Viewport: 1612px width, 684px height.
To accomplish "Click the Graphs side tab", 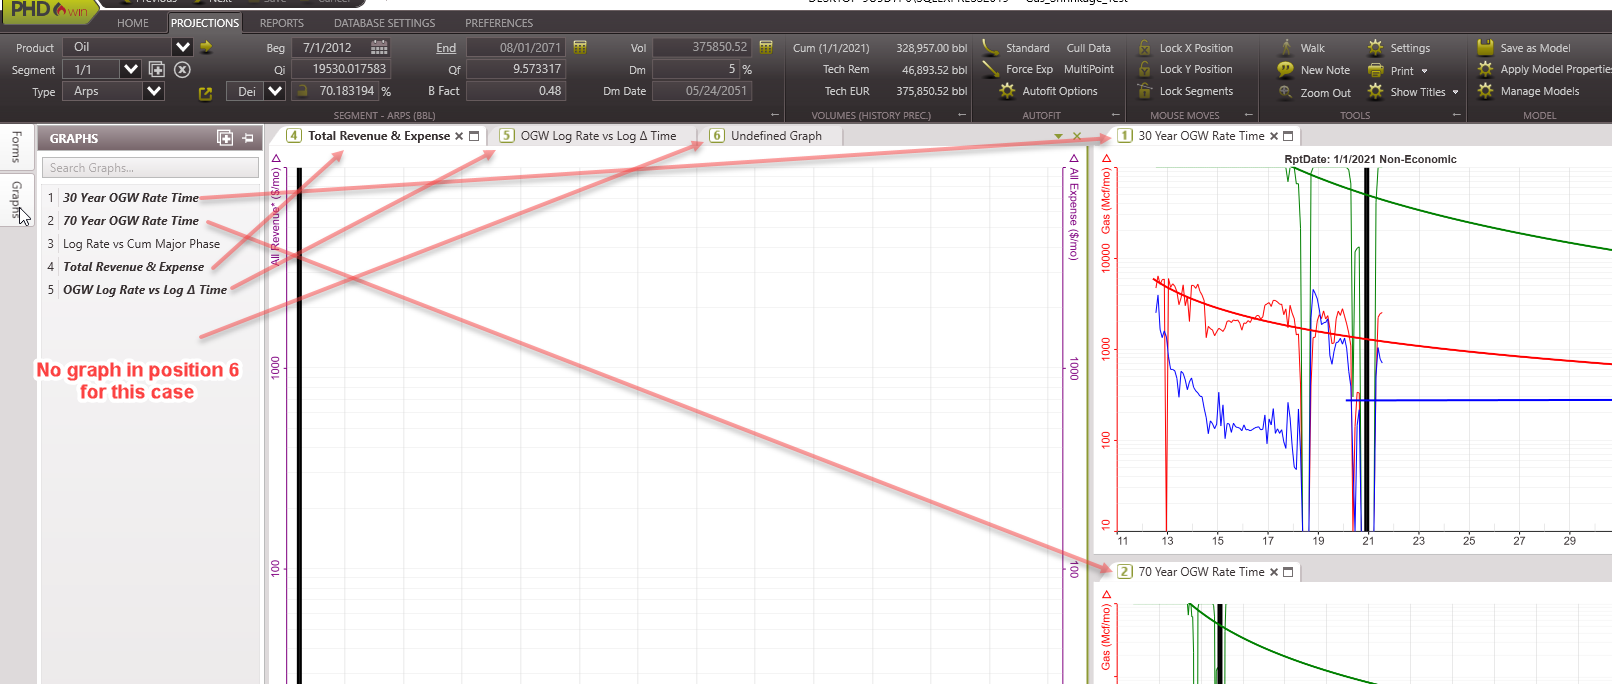I will pyautogui.click(x=16, y=200).
